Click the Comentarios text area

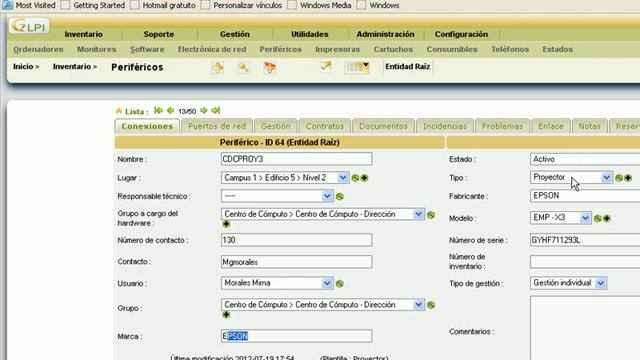(585, 328)
